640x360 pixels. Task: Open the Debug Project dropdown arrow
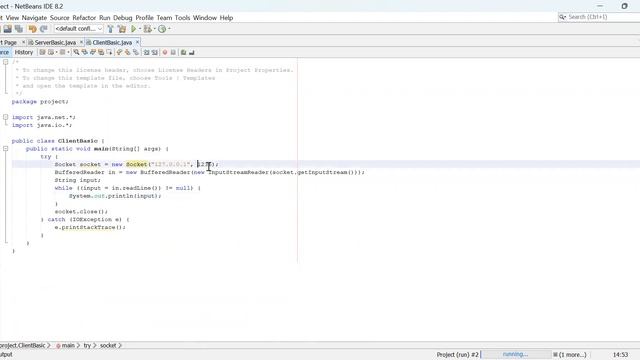[x=155, y=29]
